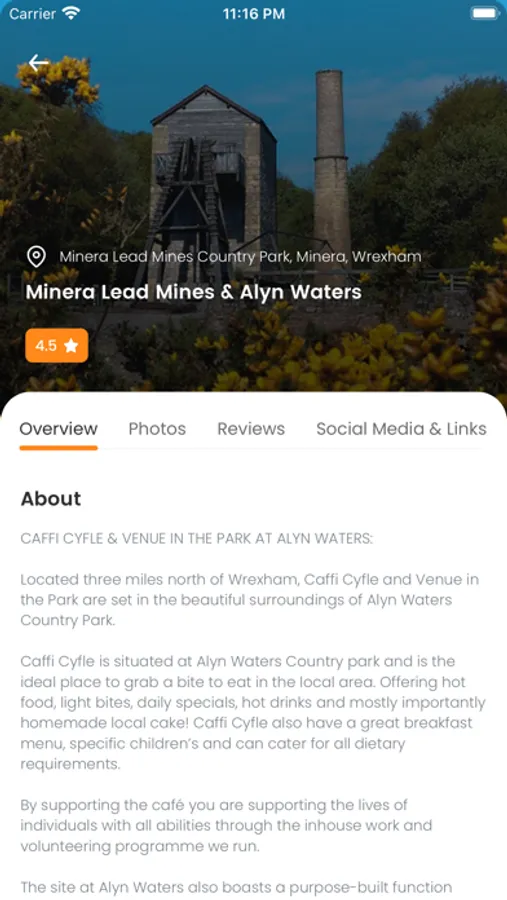Open Social Media & Links tab
507x900 pixels.
(x=401, y=429)
